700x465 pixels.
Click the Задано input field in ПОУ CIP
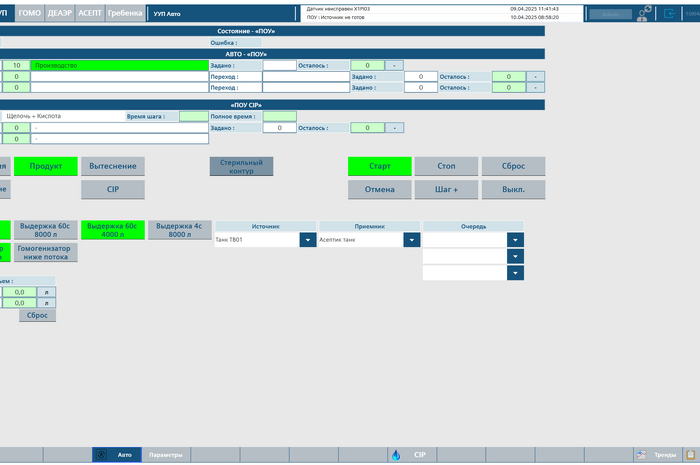pos(280,128)
